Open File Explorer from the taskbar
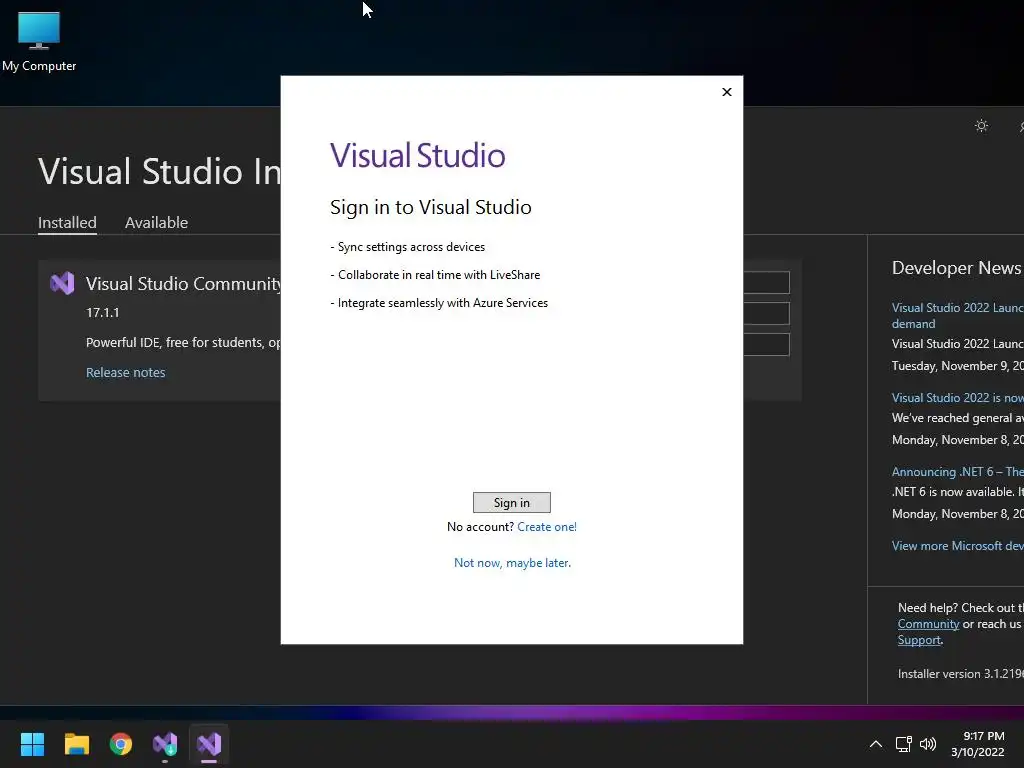This screenshot has height=768, width=1024. click(x=76, y=744)
